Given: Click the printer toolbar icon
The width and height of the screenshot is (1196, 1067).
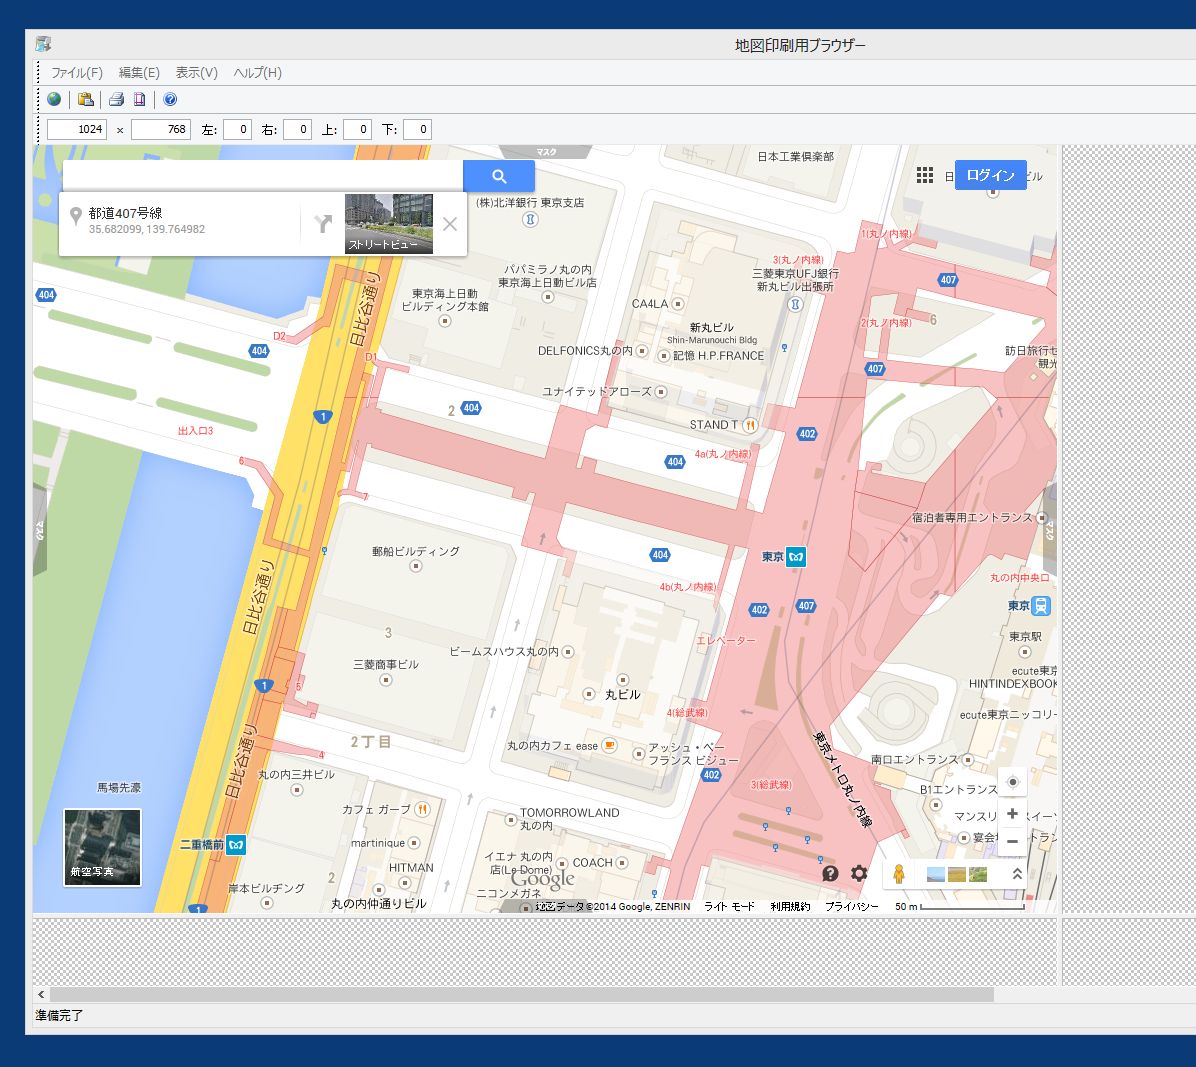Looking at the screenshot, I should coord(117,99).
